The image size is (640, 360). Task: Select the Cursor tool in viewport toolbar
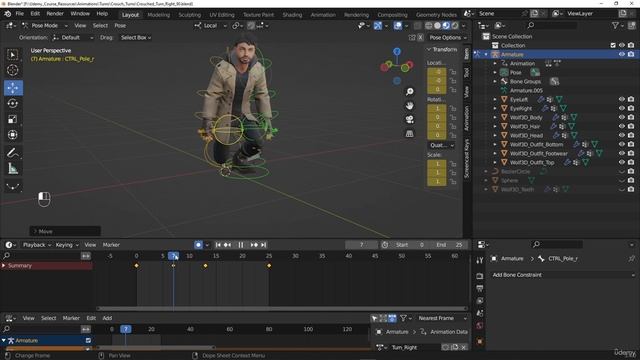13,70
